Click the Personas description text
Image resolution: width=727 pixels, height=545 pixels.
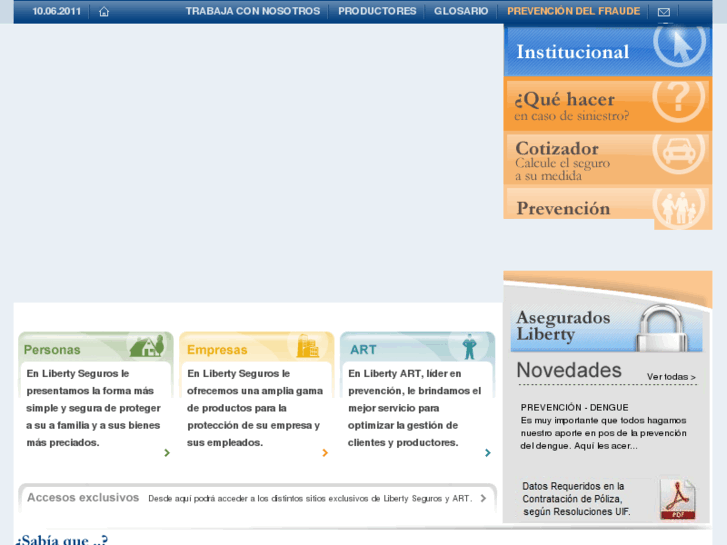click(x=94, y=408)
